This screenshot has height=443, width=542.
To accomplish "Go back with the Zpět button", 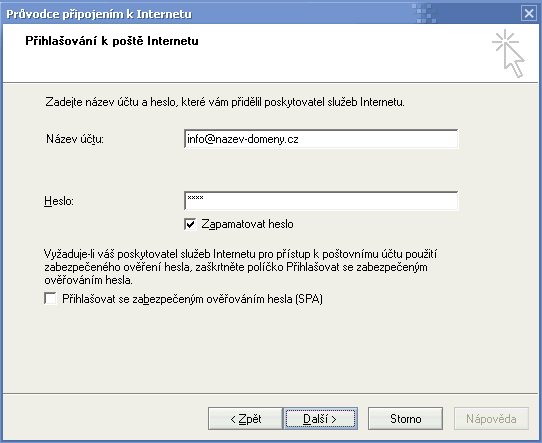I will tap(245, 419).
